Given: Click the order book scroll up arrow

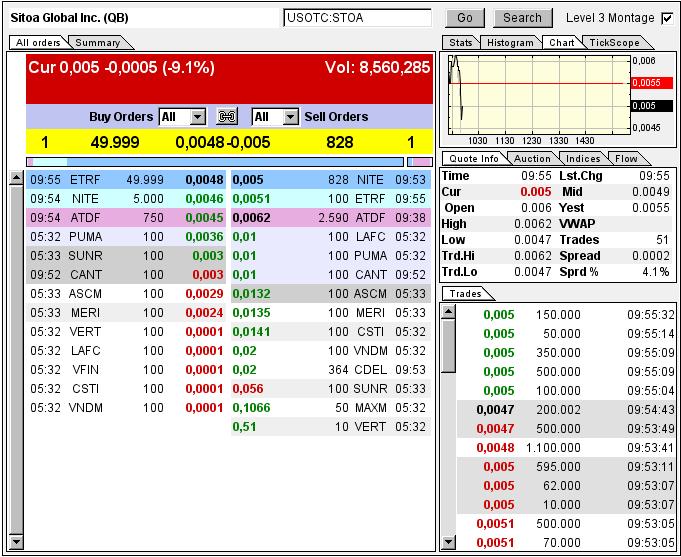Looking at the screenshot, I should tap(16, 178).
